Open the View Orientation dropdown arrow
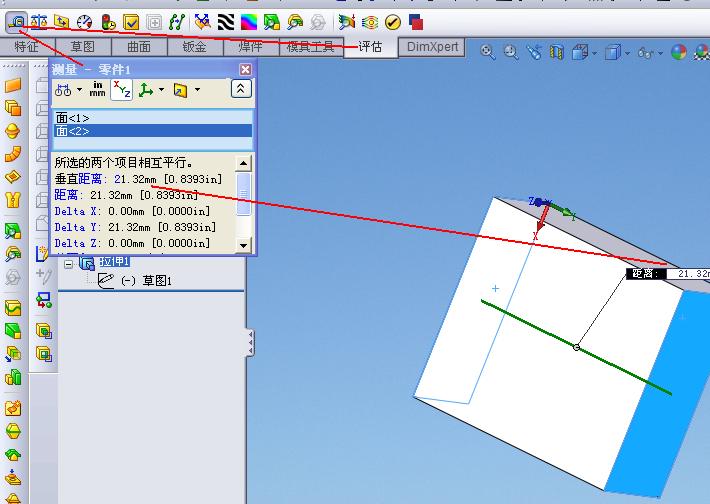 (x=595, y=53)
